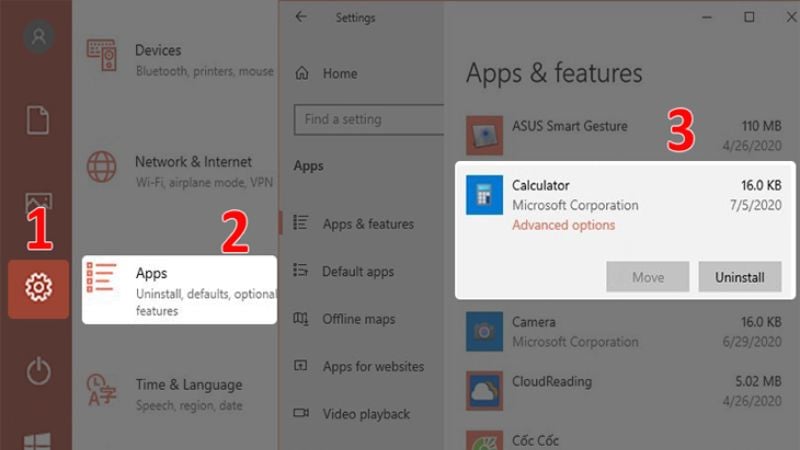Click the Calculator app name

coord(541,185)
